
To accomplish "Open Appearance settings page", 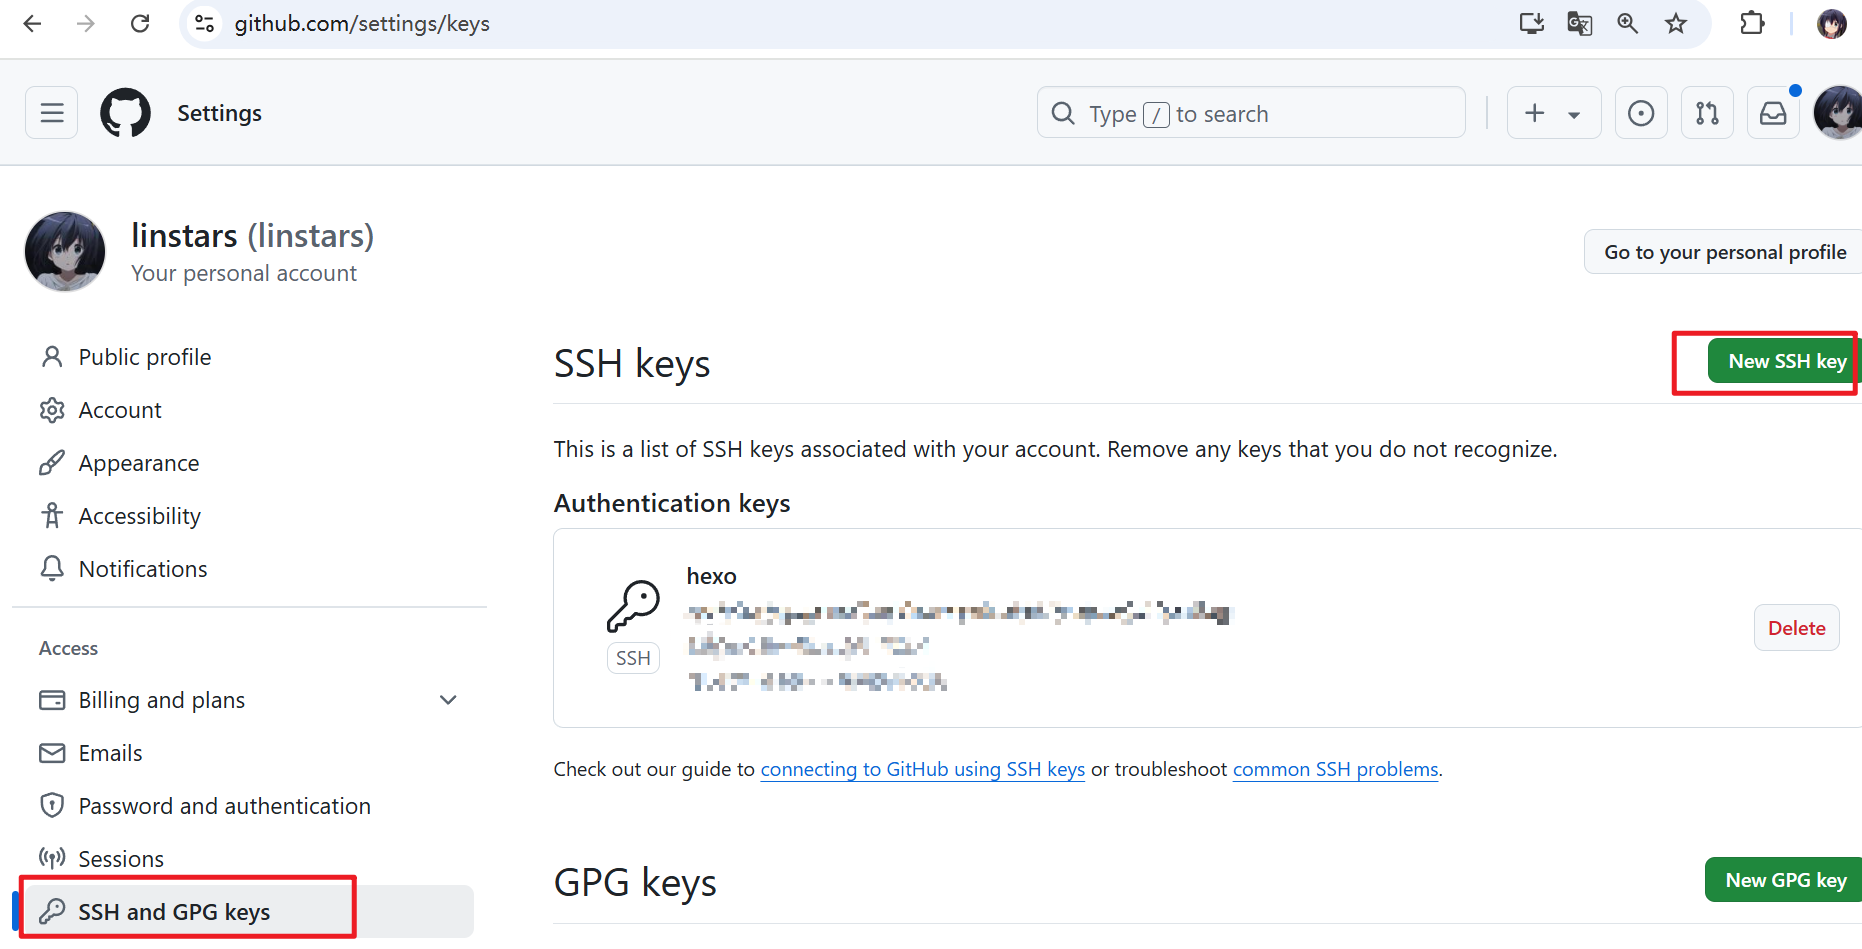I will (x=138, y=463).
